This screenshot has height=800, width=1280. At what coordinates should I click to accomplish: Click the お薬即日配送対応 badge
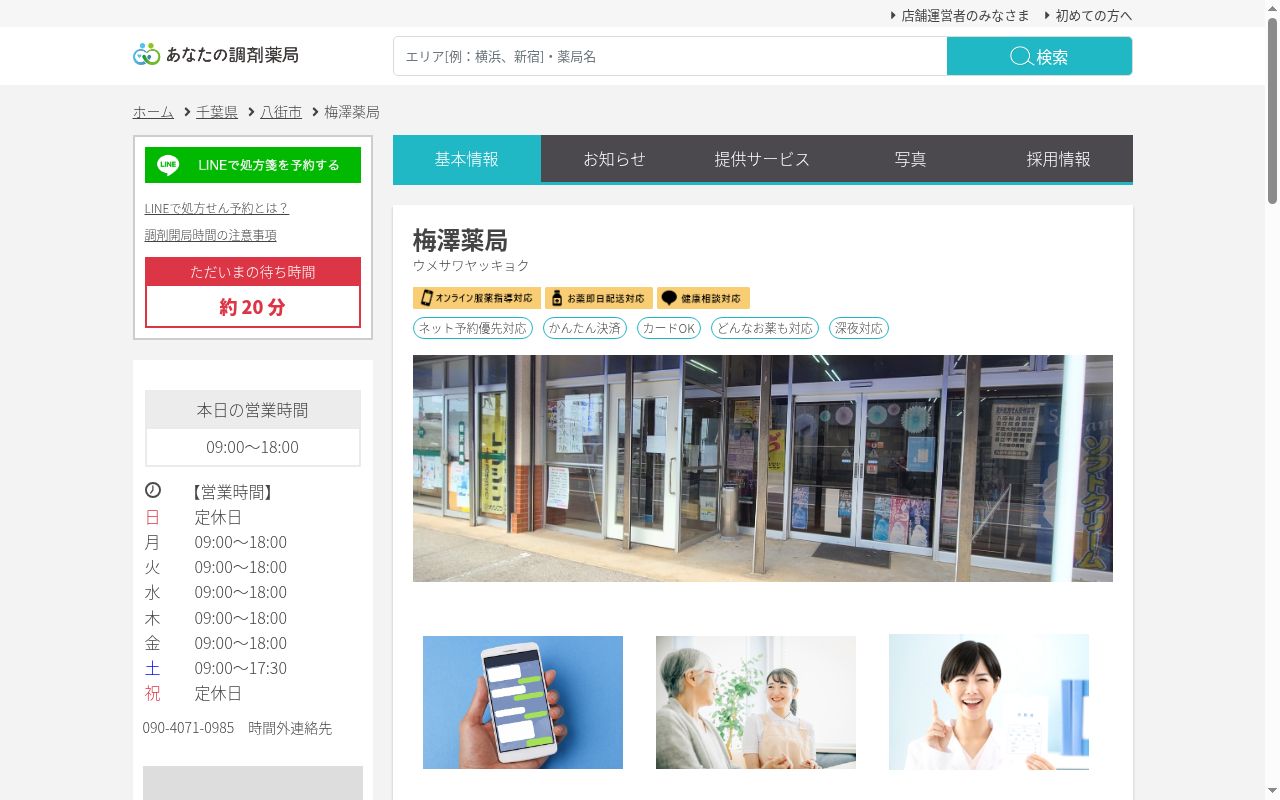(599, 298)
